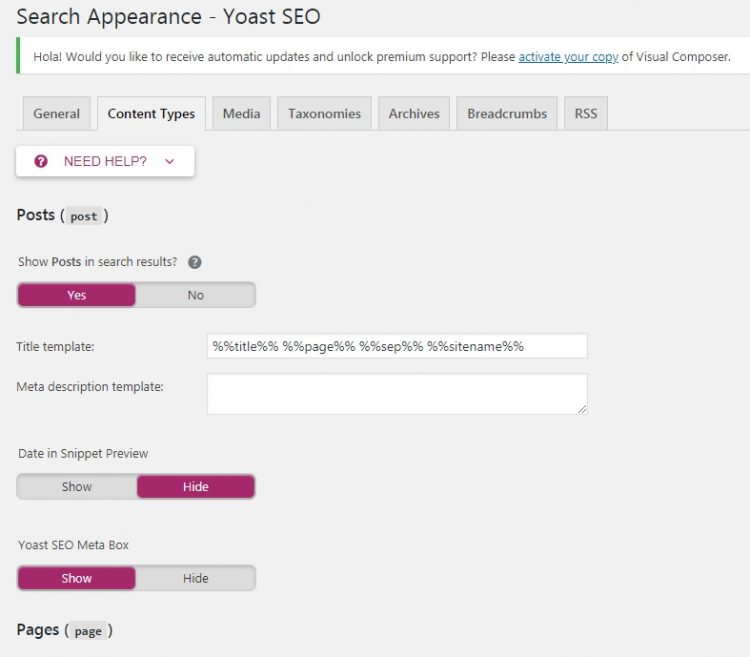Screen dimensions: 750x657
Task: Set Show Posts in search results to No
Action: pos(196,295)
